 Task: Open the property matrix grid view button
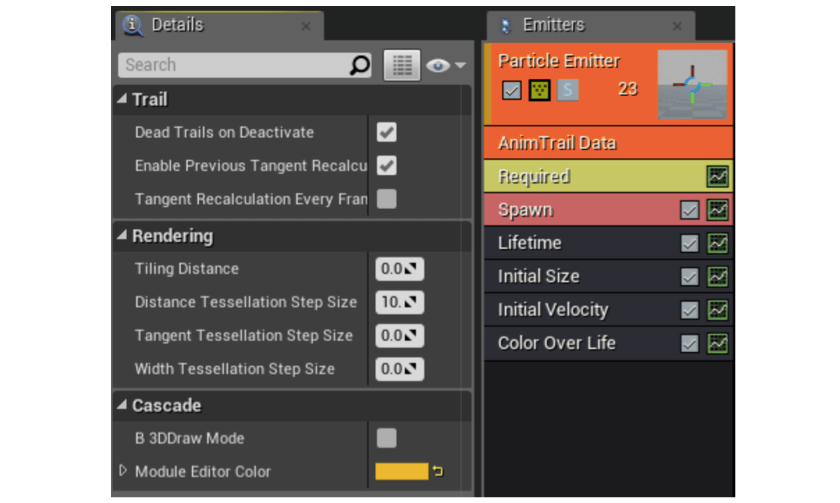pos(402,66)
